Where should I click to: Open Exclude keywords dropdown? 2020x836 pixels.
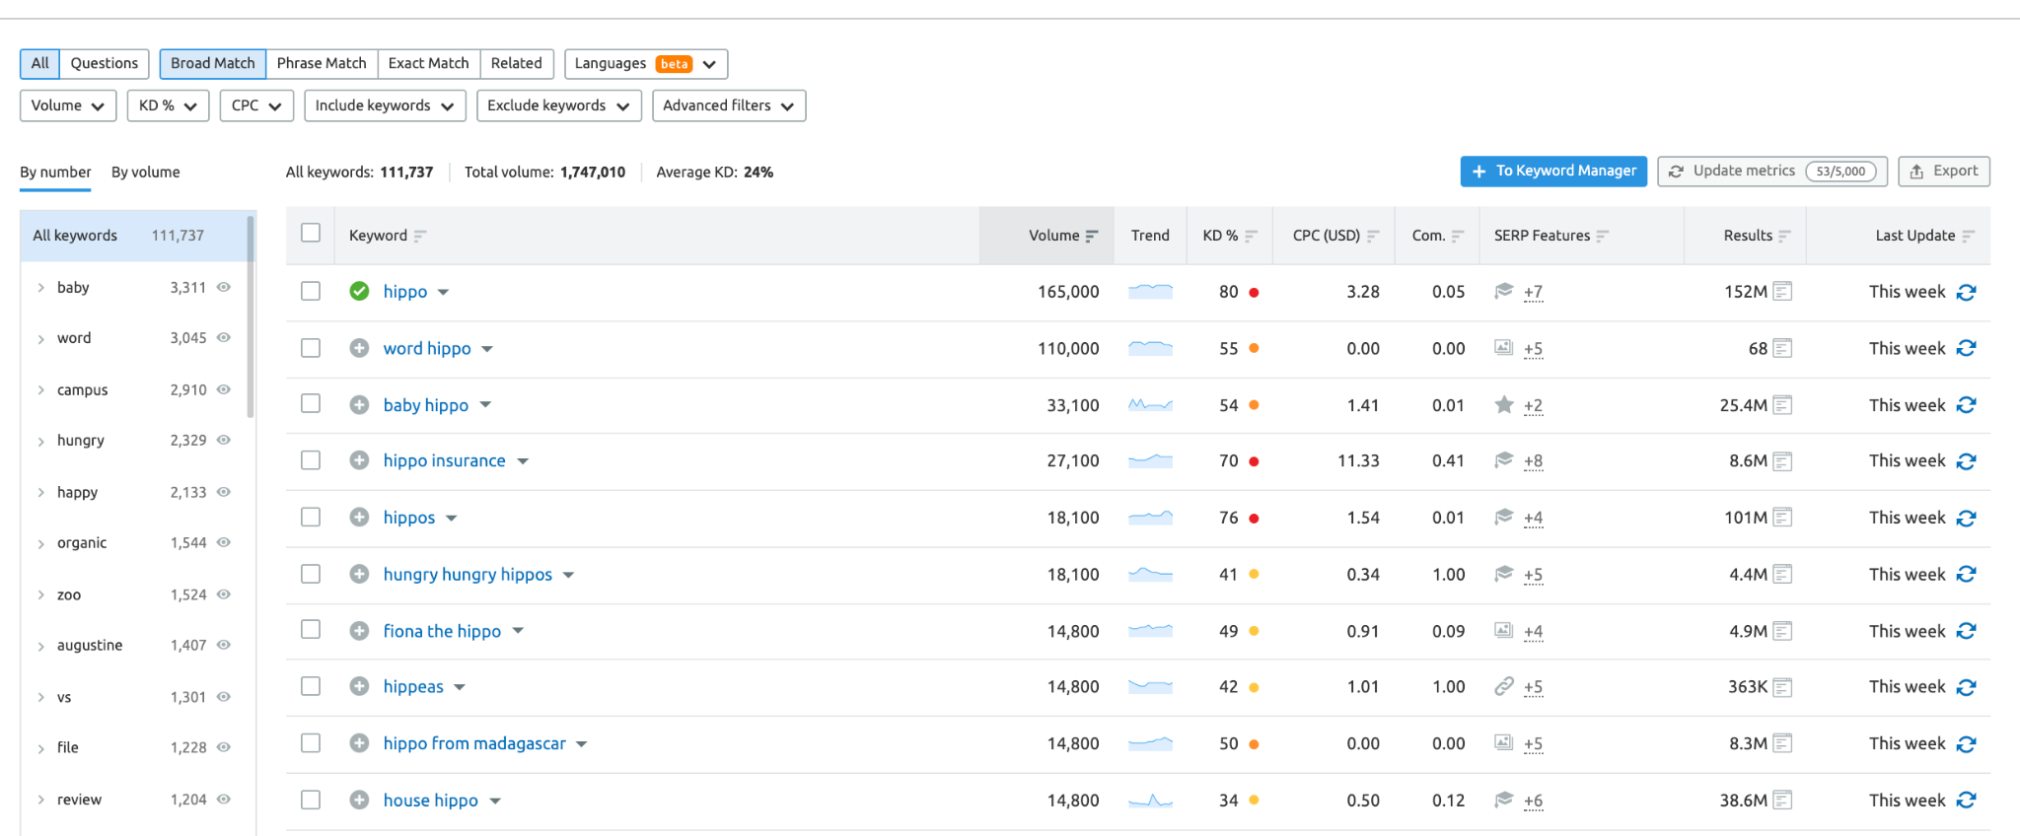559,105
